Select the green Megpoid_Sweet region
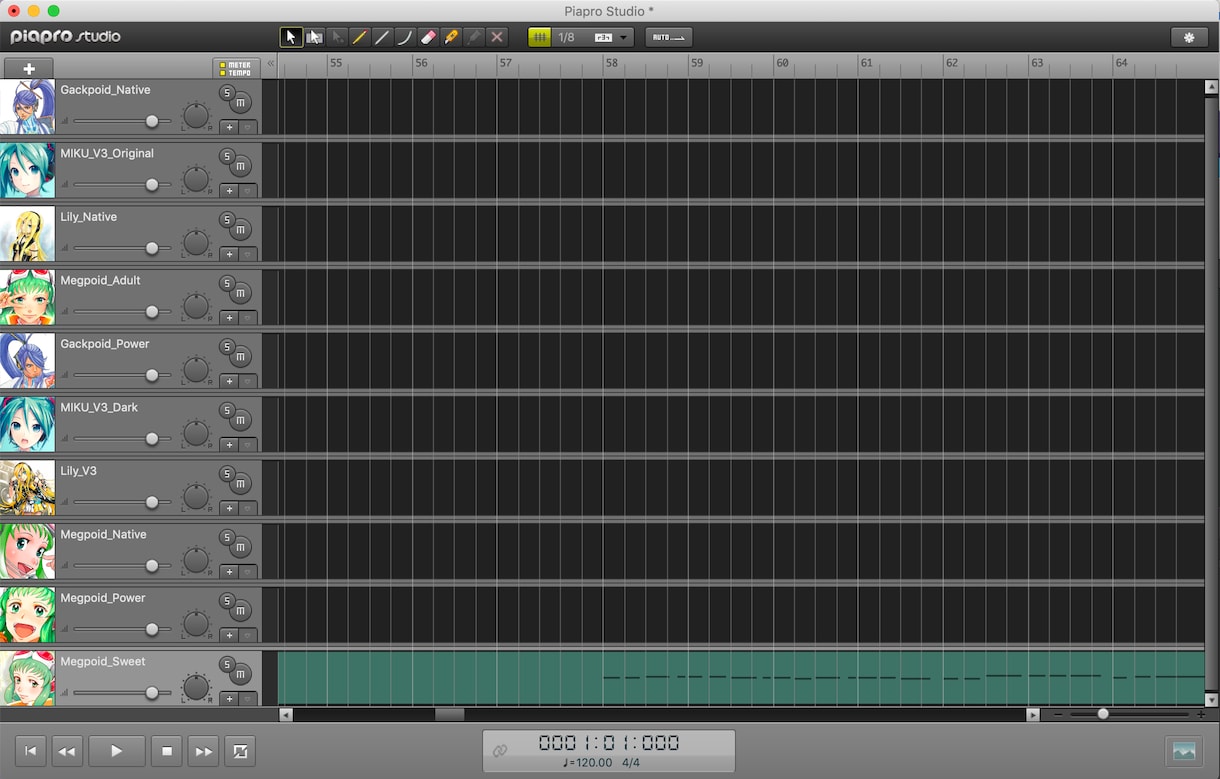 (741, 678)
